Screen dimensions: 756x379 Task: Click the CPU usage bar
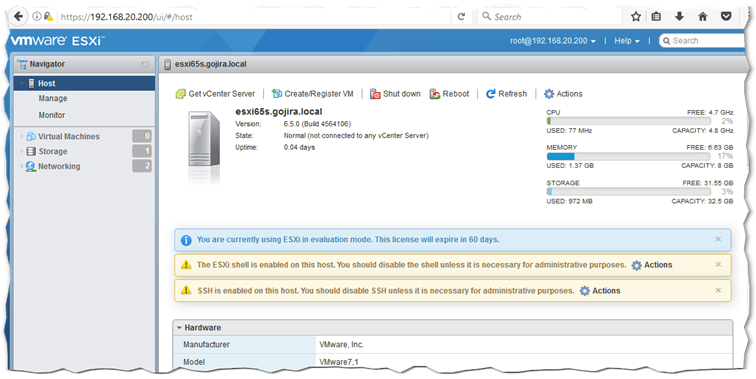[628, 121]
